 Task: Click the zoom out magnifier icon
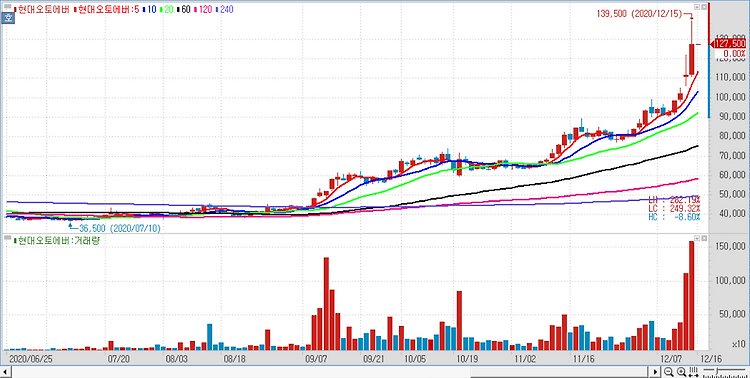tap(669, 372)
